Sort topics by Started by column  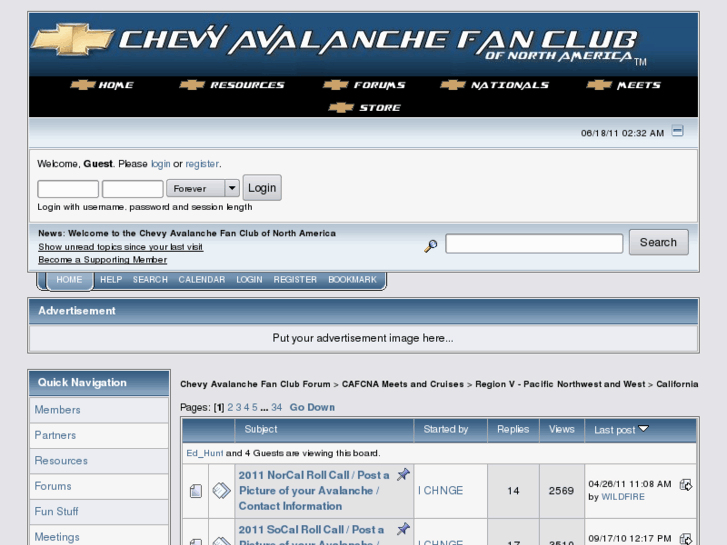[446, 429]
